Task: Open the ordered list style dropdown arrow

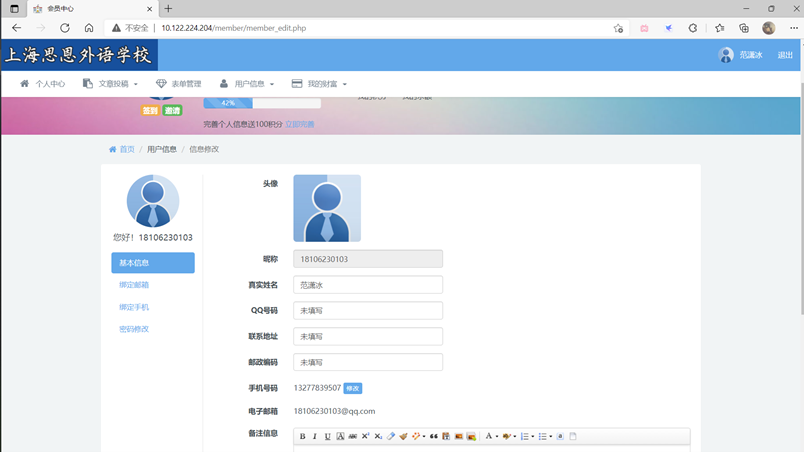Action: (533, 437)
